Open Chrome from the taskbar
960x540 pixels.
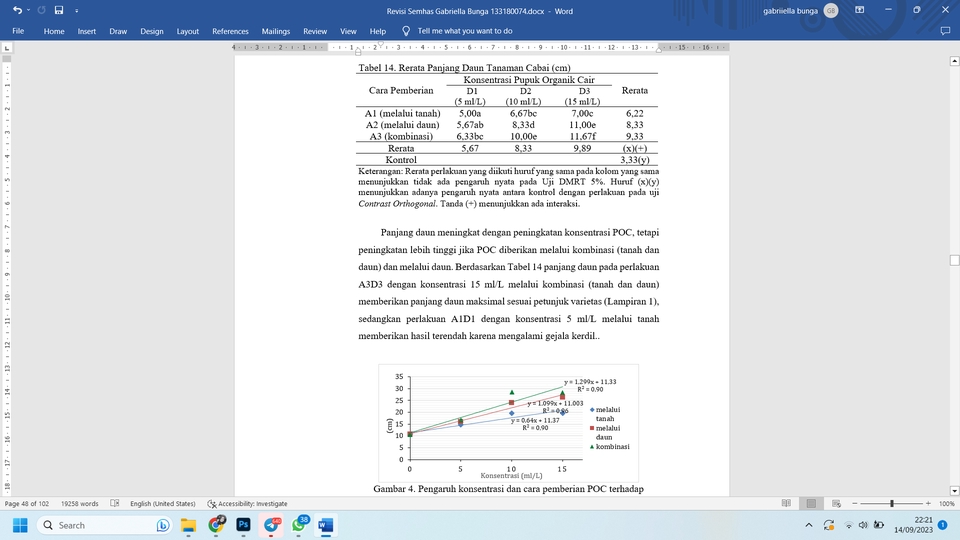tap(216, 525)
